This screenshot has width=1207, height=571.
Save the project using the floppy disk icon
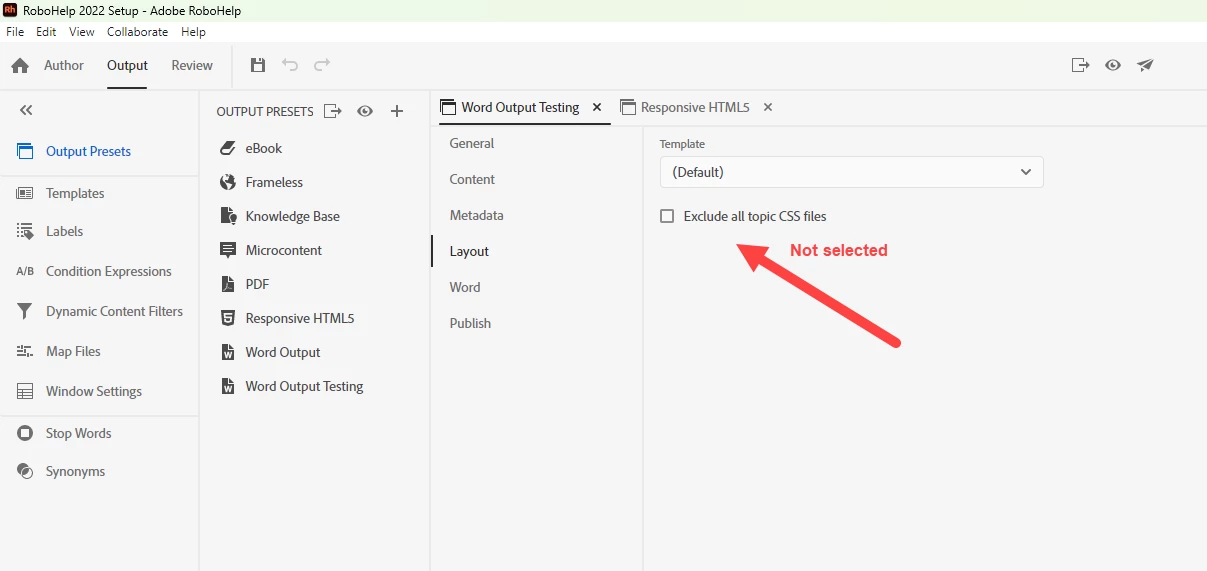pyautogui.click(x=258, y=65)
